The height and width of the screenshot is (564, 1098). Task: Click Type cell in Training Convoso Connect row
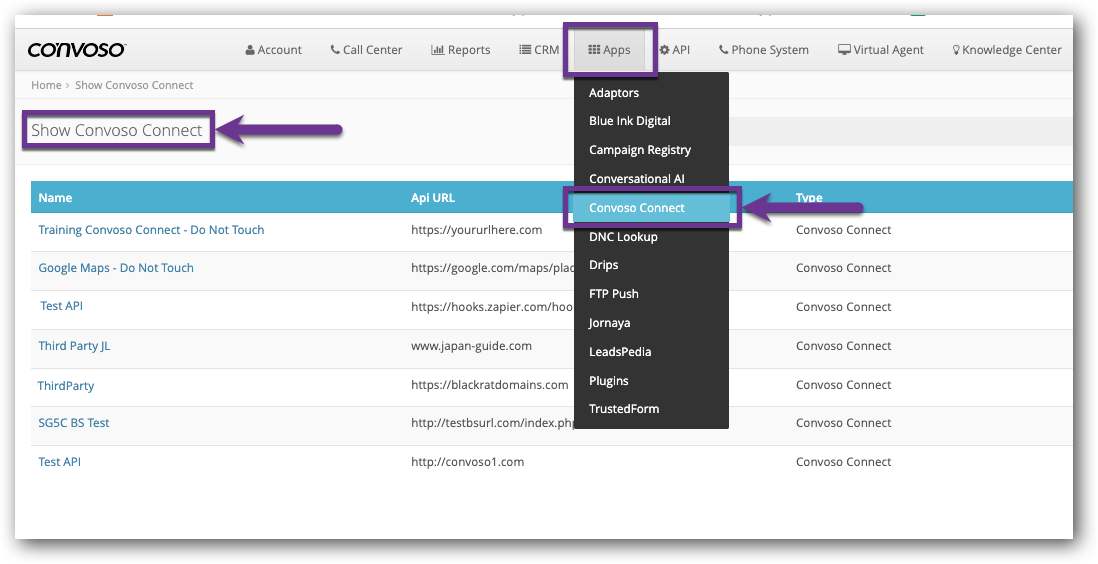pos(844,230)
